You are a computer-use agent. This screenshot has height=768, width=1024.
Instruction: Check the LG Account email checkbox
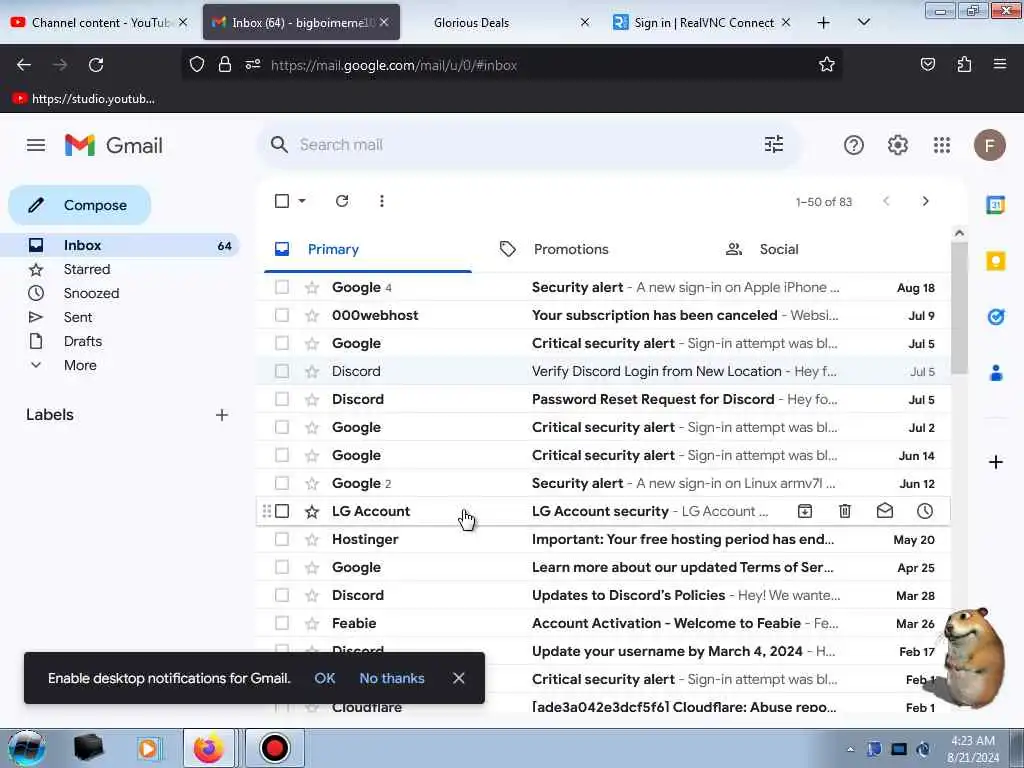click(x=281, y=511)
